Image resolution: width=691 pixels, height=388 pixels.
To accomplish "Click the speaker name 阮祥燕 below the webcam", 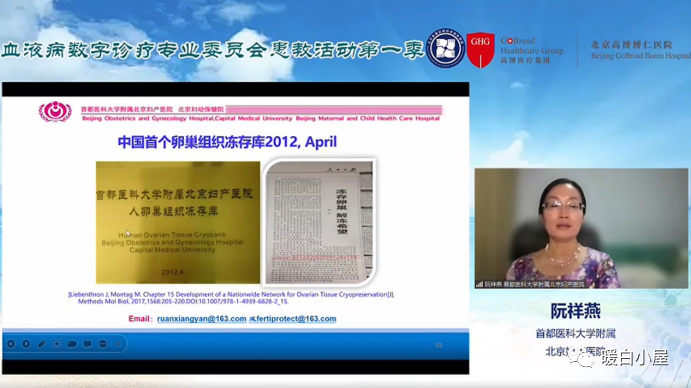I will [x=576, y=311].
